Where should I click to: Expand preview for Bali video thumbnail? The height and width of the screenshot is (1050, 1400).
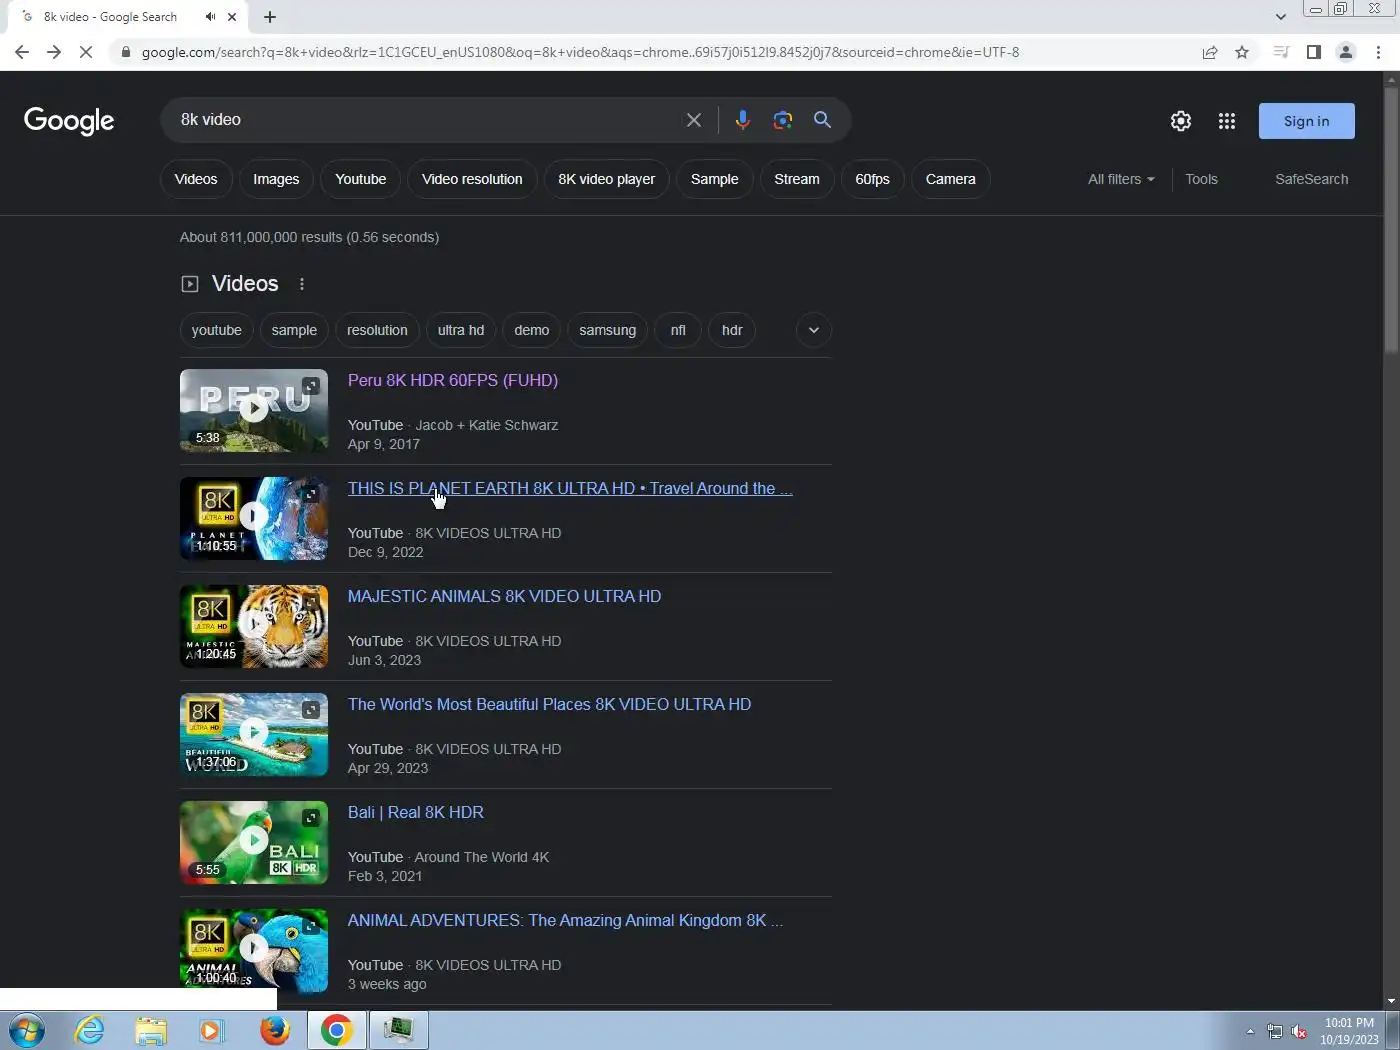coord(311,817)
